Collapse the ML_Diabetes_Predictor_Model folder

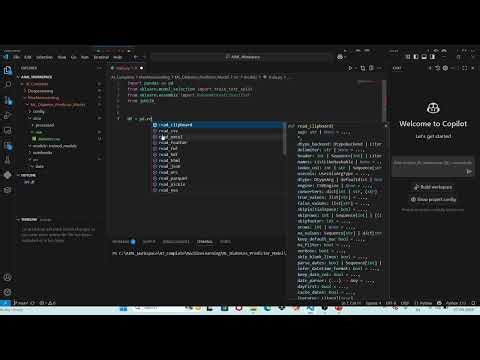pyautogui.click(x=57, y=105)
